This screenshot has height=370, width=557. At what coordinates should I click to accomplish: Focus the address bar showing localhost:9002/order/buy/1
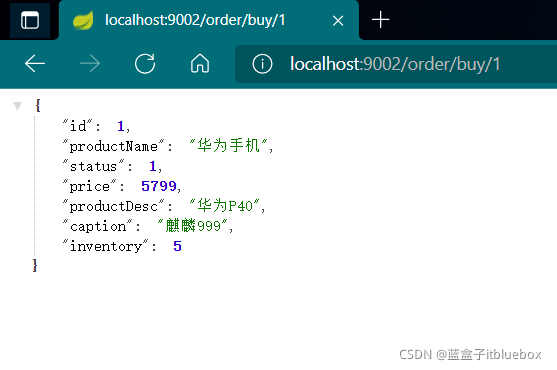396,64
